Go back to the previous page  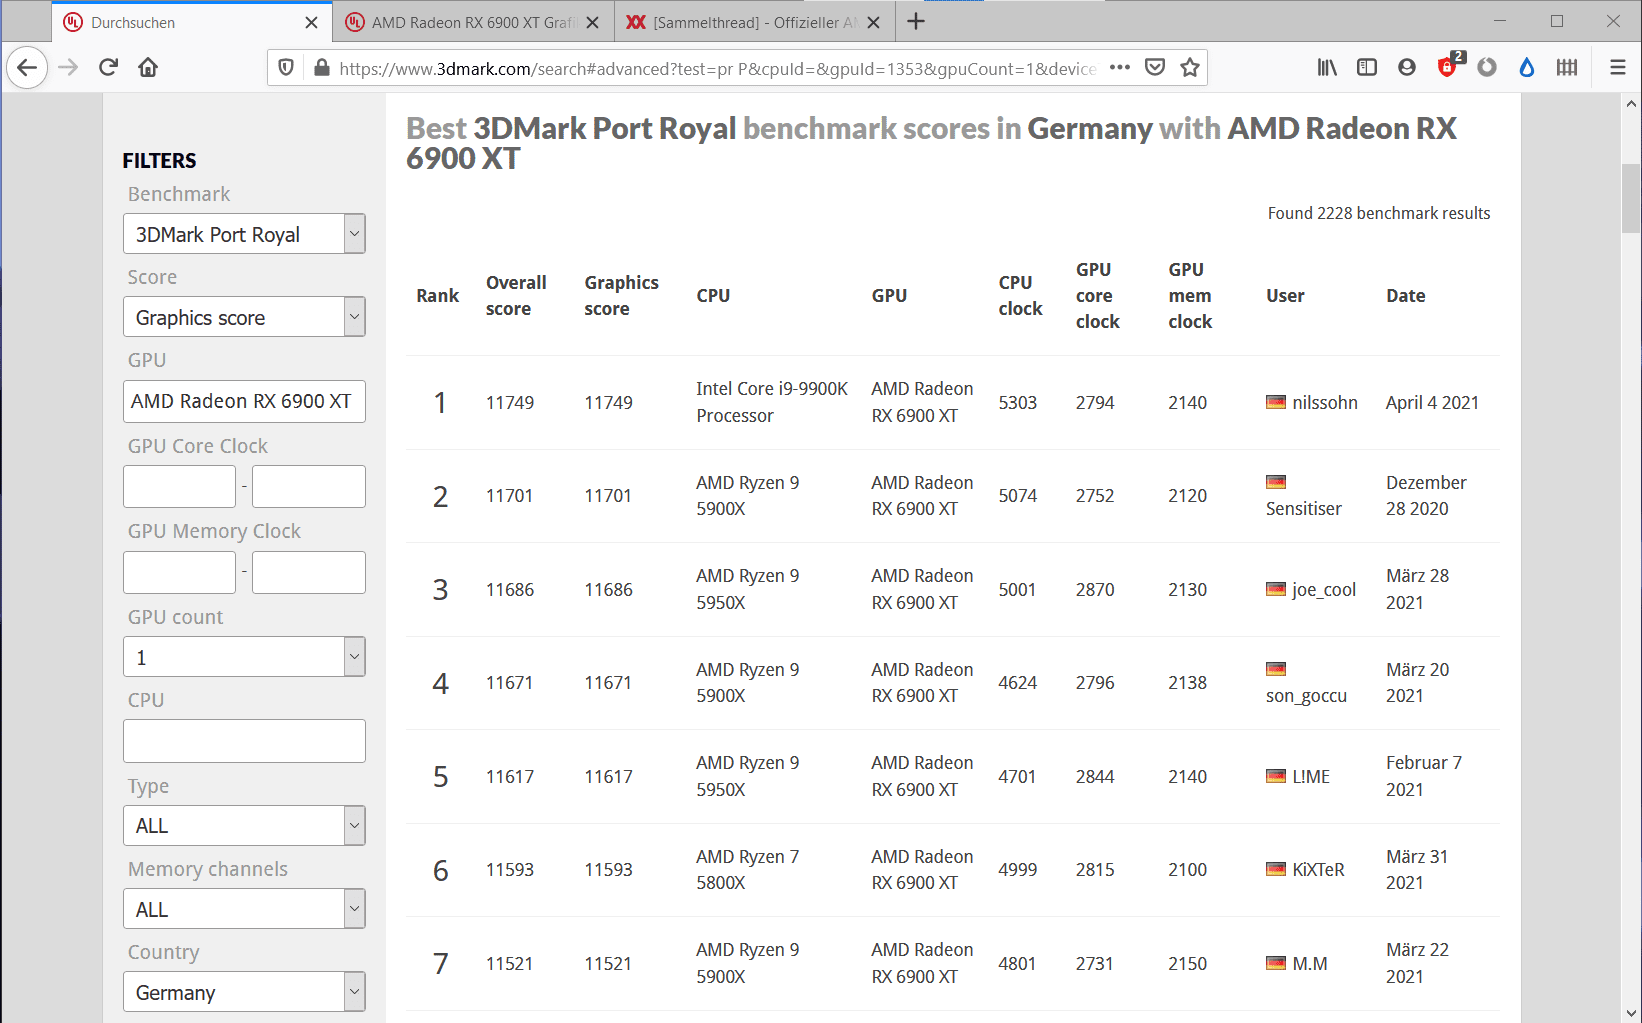(27, 67)
